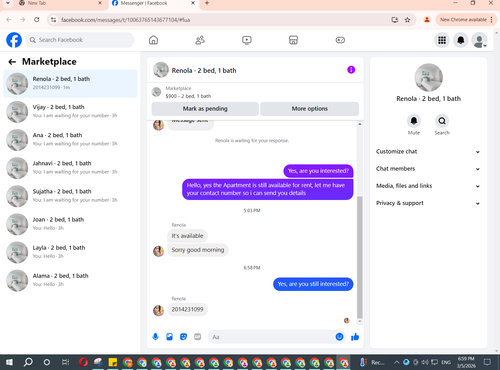Open the Sticky Notes taskbar icon
The width and height of the screenshot is (500, 370).
113,362
